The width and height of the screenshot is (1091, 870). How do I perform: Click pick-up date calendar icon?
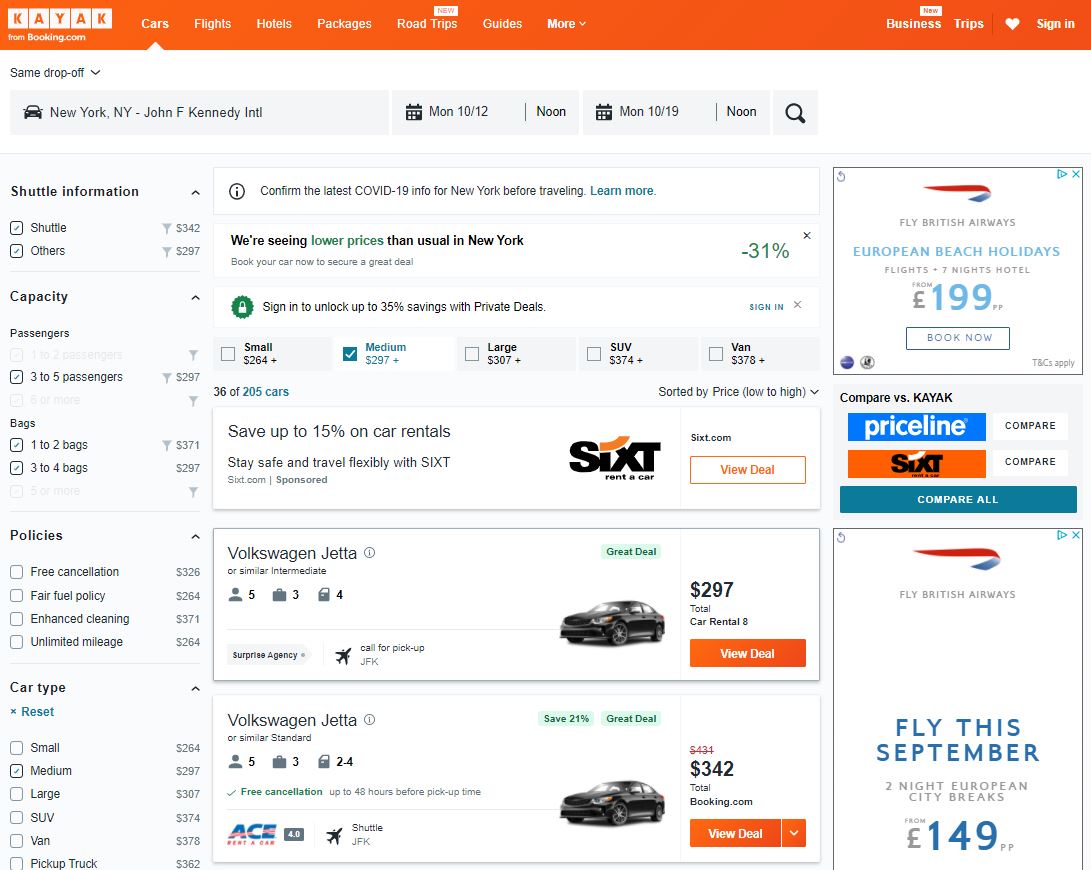click(x=414, y=112)
